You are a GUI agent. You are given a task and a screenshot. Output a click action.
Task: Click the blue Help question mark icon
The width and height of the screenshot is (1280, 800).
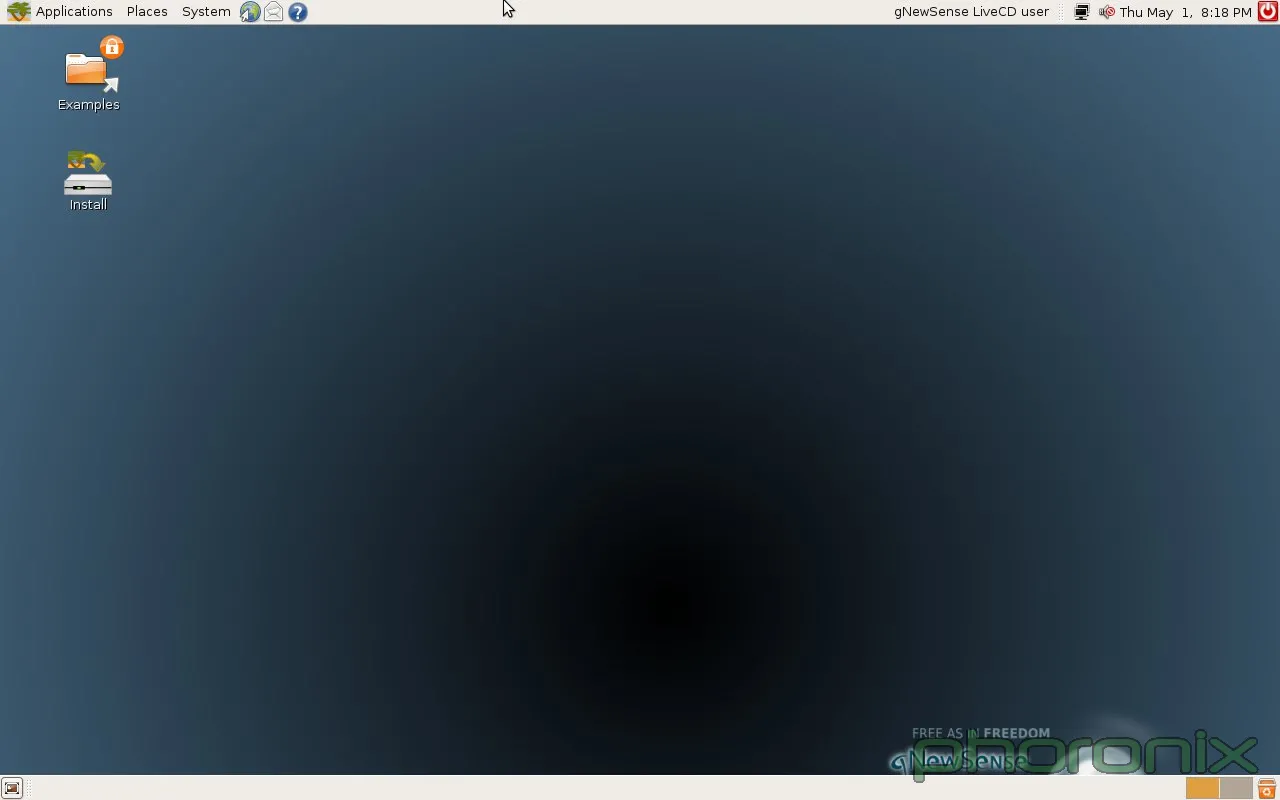[298, 12]
